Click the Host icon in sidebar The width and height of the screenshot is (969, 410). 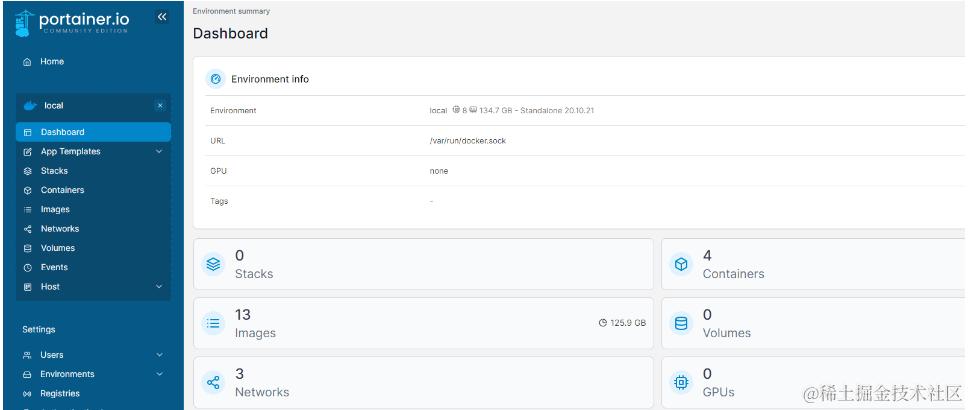coord(27,287)
